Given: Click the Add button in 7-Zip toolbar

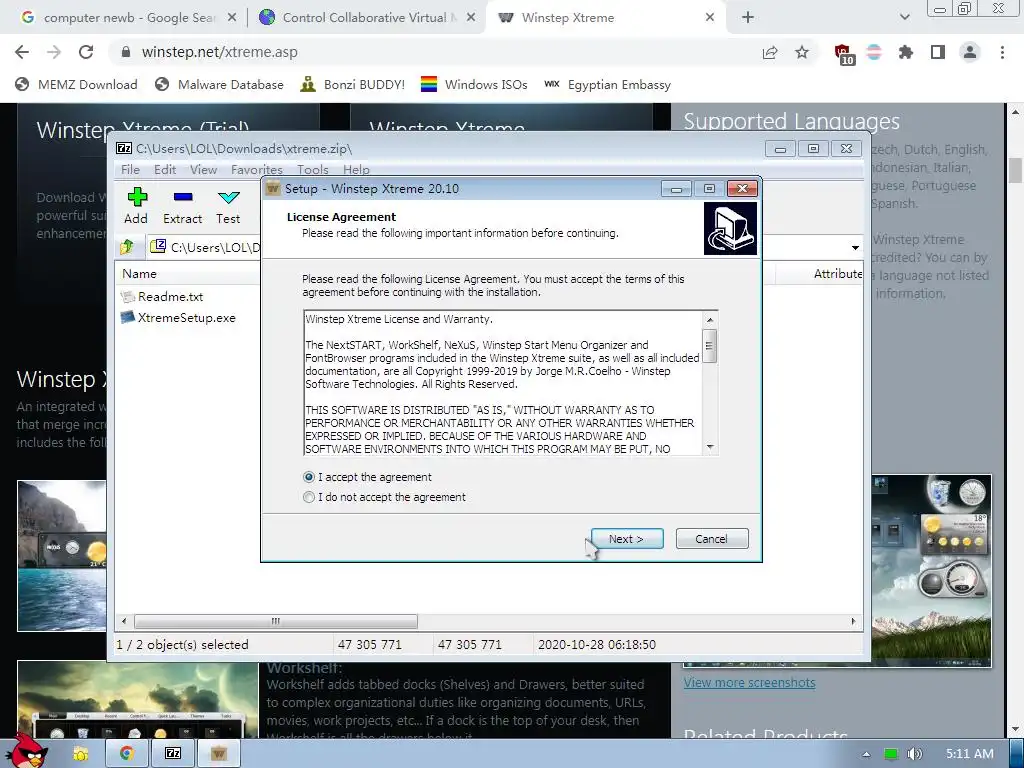Looking at the screenshot, I should coord(136,206).
